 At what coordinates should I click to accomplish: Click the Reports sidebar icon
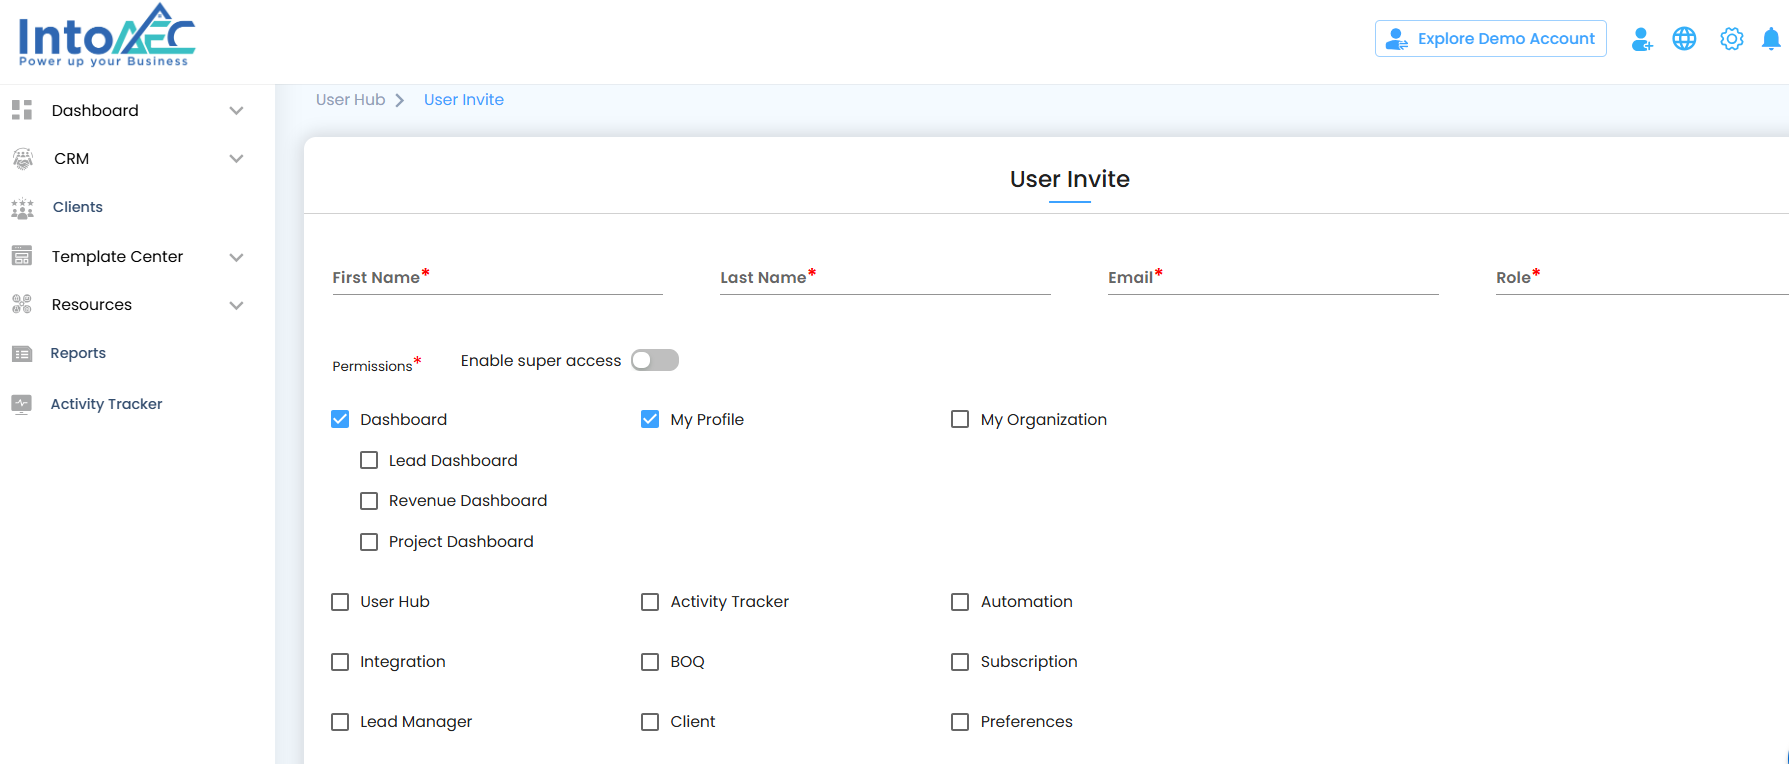(x=22, y=354)
